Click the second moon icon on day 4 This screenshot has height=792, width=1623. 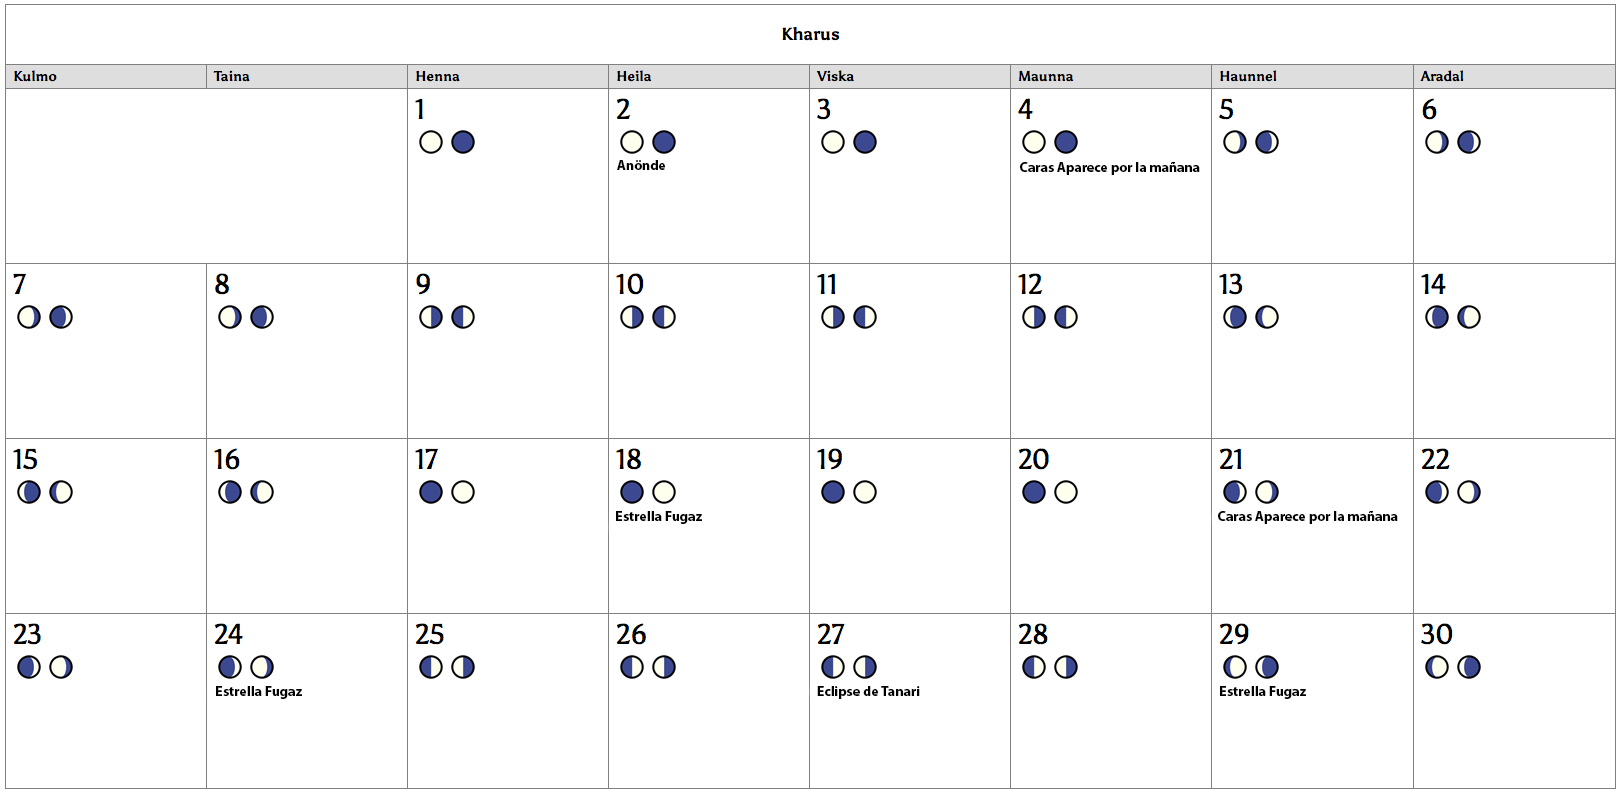(x=1066, y=142)
